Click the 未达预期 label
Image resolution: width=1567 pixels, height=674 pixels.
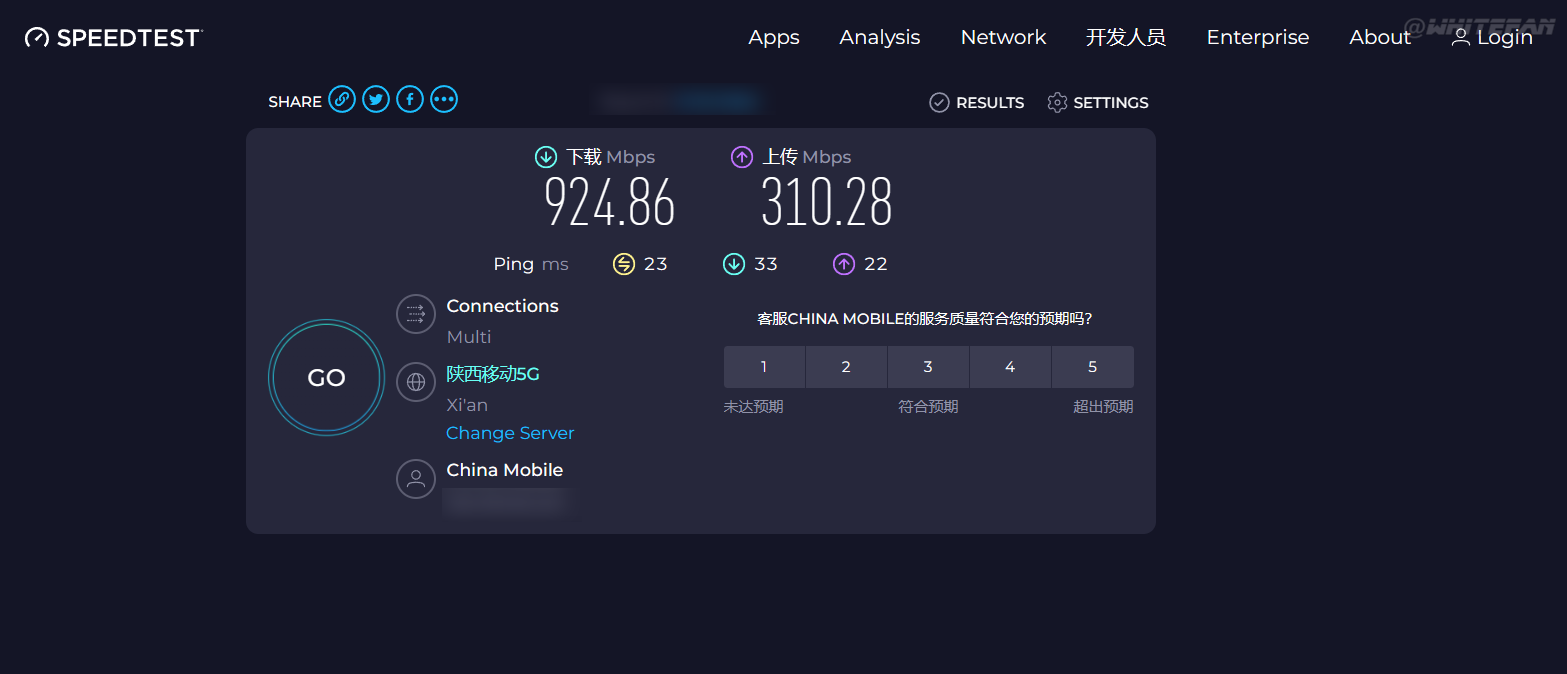pyautogui.click(x=754, y=407)
